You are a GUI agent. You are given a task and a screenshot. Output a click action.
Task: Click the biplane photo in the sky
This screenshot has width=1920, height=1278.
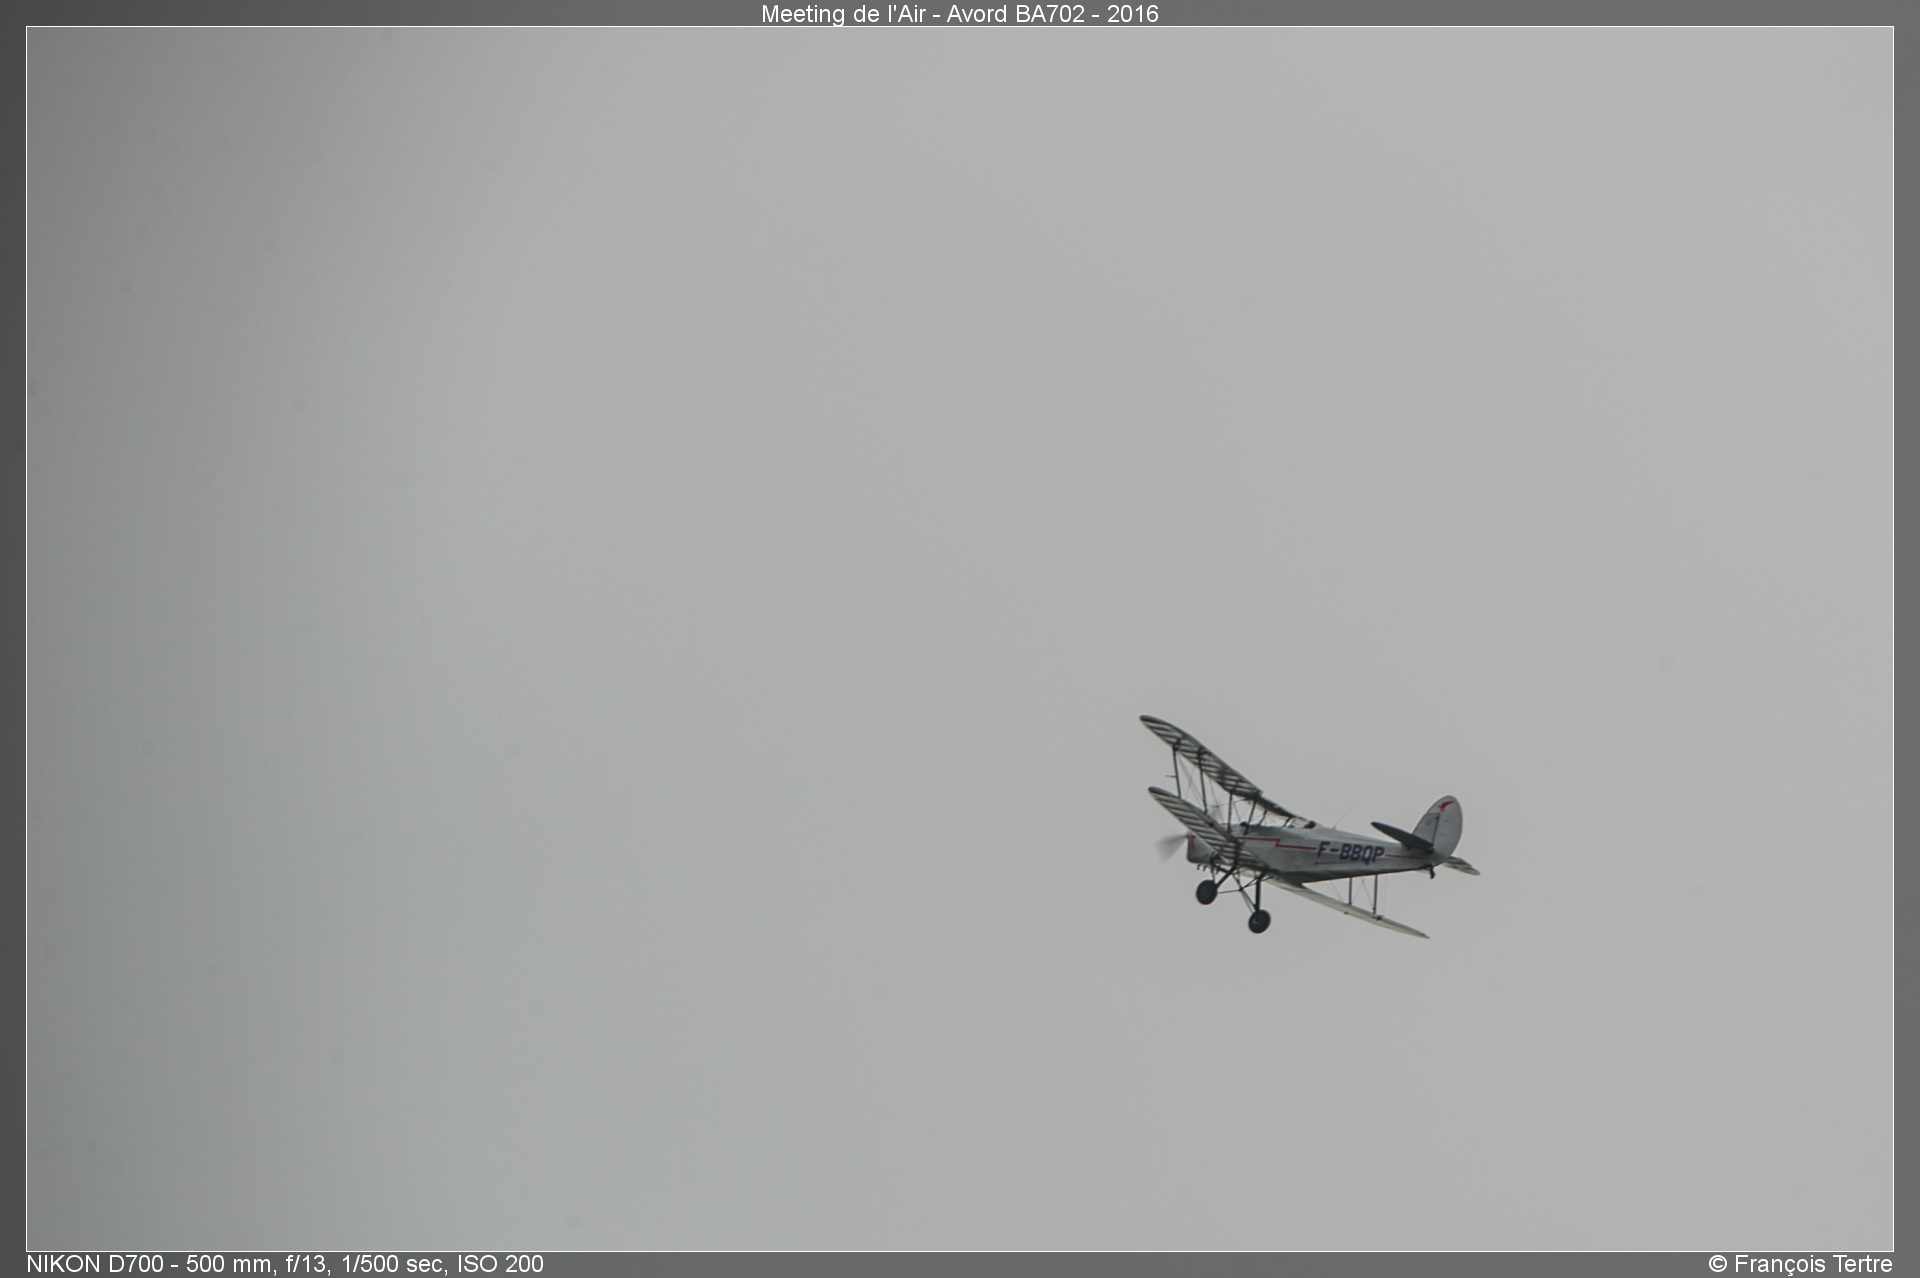[1309, 826]
